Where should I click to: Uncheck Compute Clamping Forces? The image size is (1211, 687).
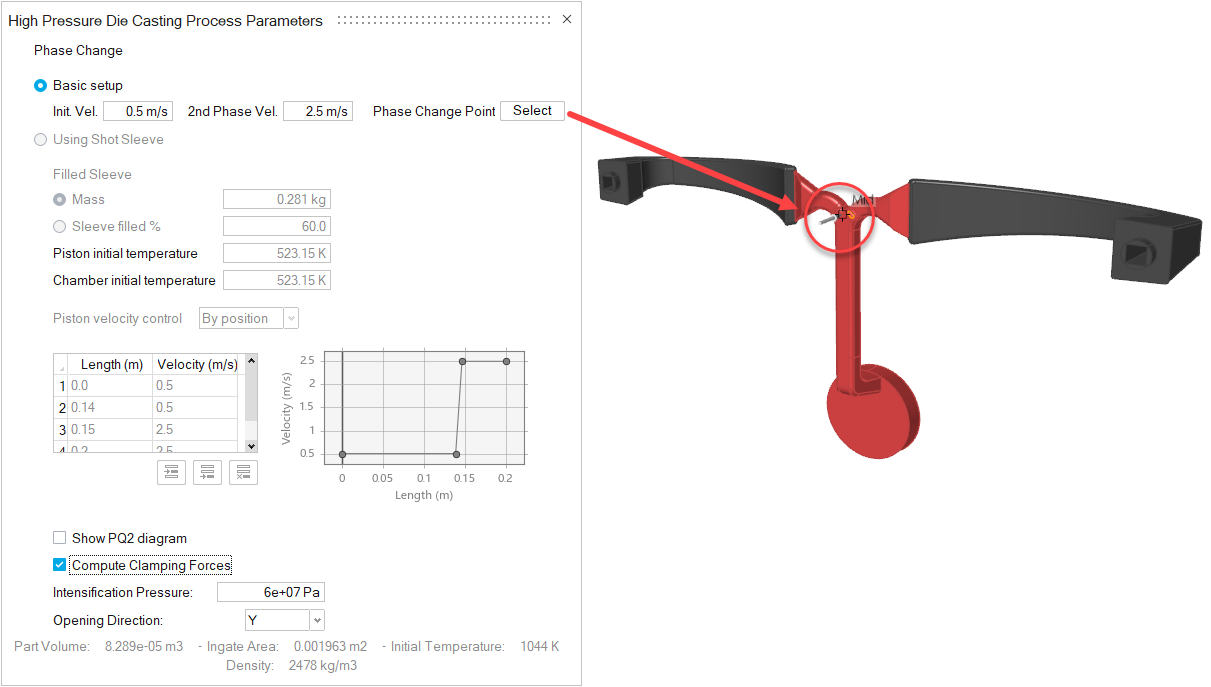tap(60, 566)
